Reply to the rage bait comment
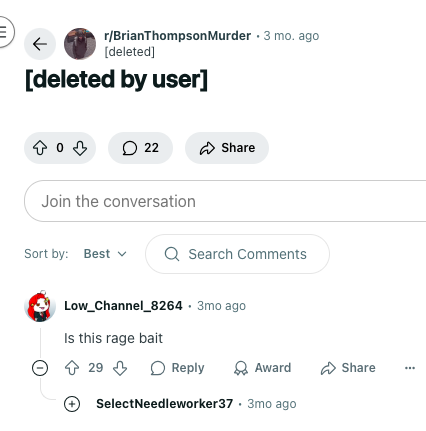 tap(177, 368)
